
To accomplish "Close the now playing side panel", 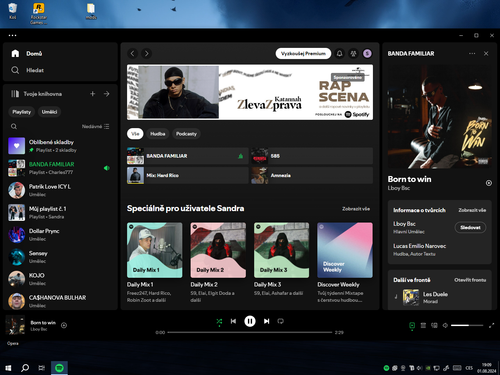I will (486, 54).
